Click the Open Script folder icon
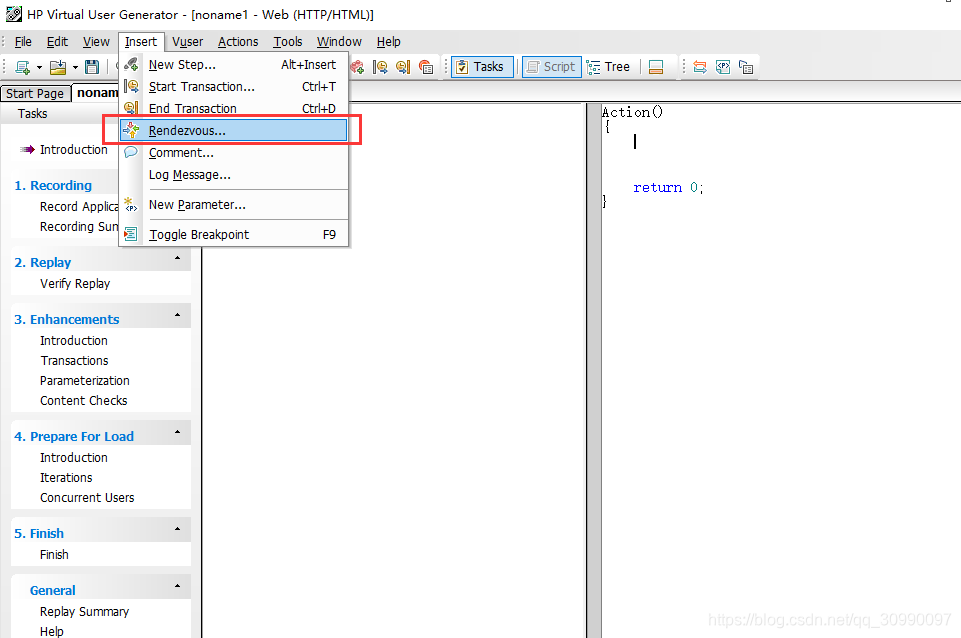This screenshot has height=638, width=961. [58, 67]
